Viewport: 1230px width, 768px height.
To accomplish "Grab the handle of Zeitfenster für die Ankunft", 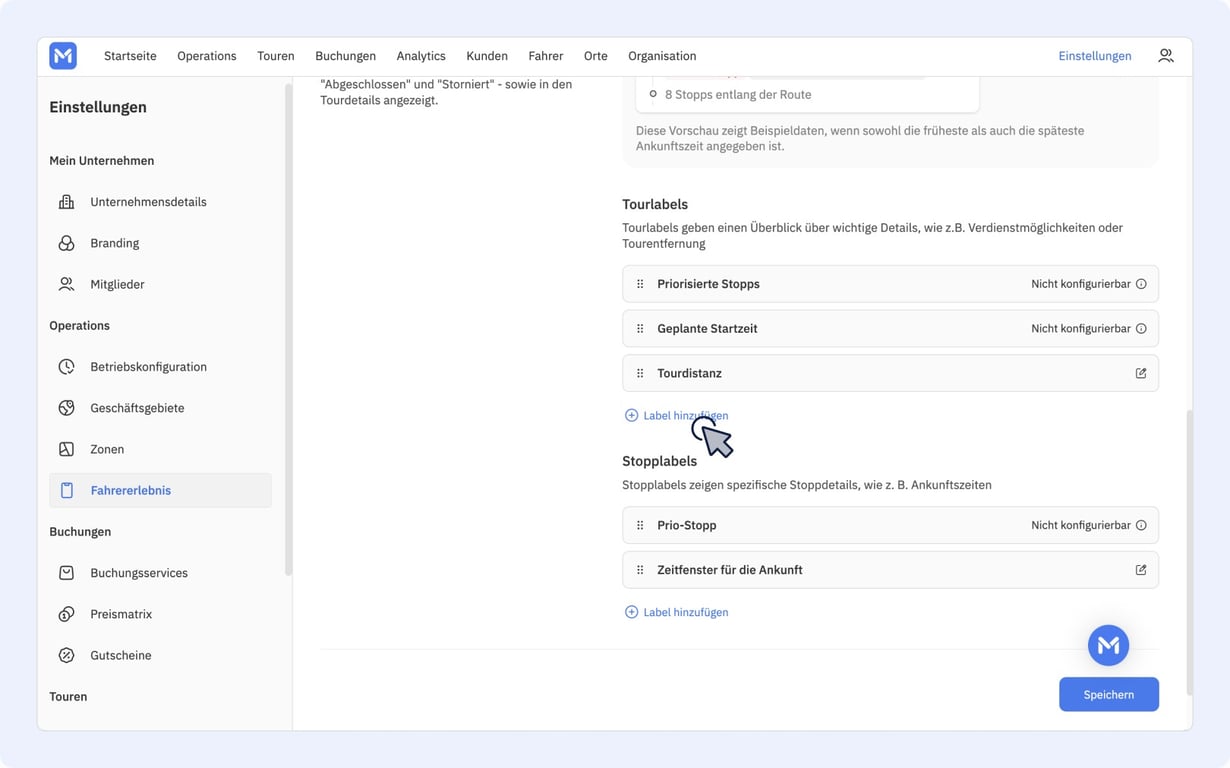I will (640, 570).
